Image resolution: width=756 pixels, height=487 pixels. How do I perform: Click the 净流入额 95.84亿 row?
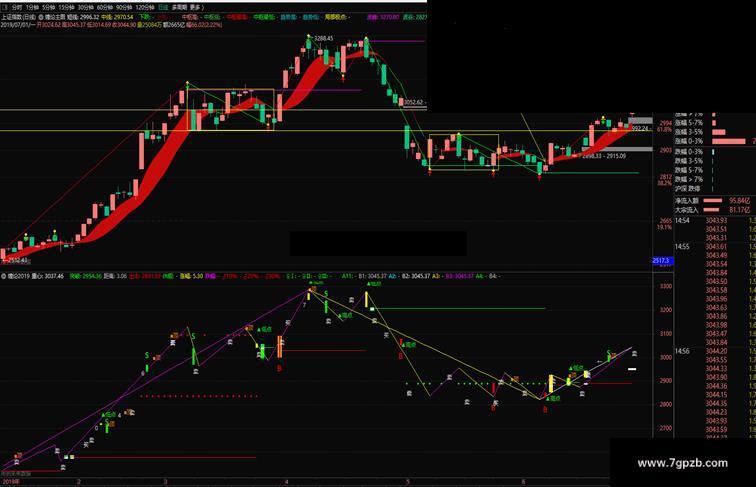point(715,200)
